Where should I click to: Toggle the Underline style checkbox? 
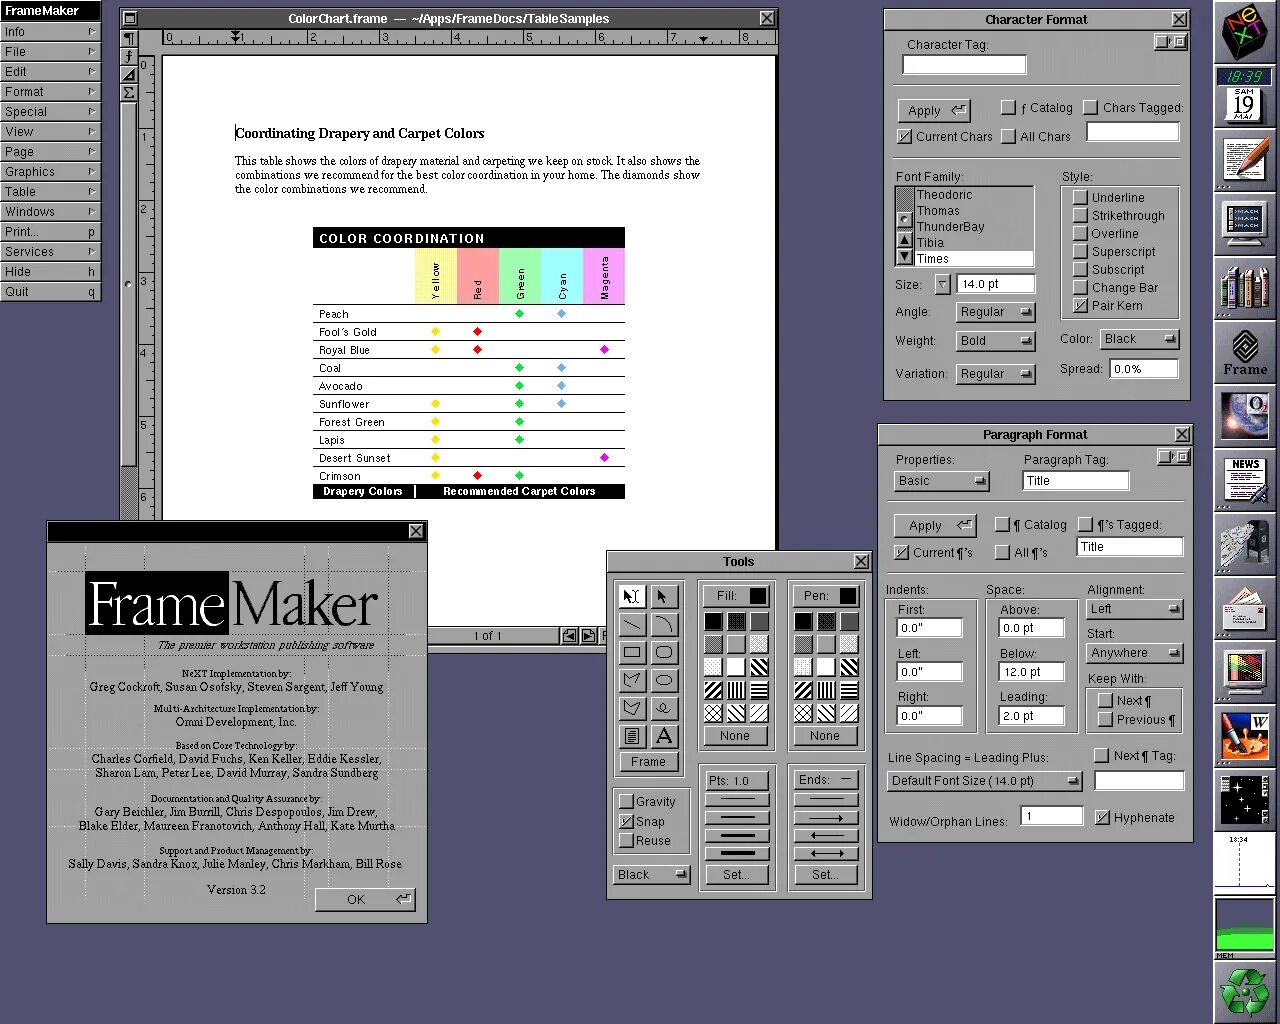1080,197
